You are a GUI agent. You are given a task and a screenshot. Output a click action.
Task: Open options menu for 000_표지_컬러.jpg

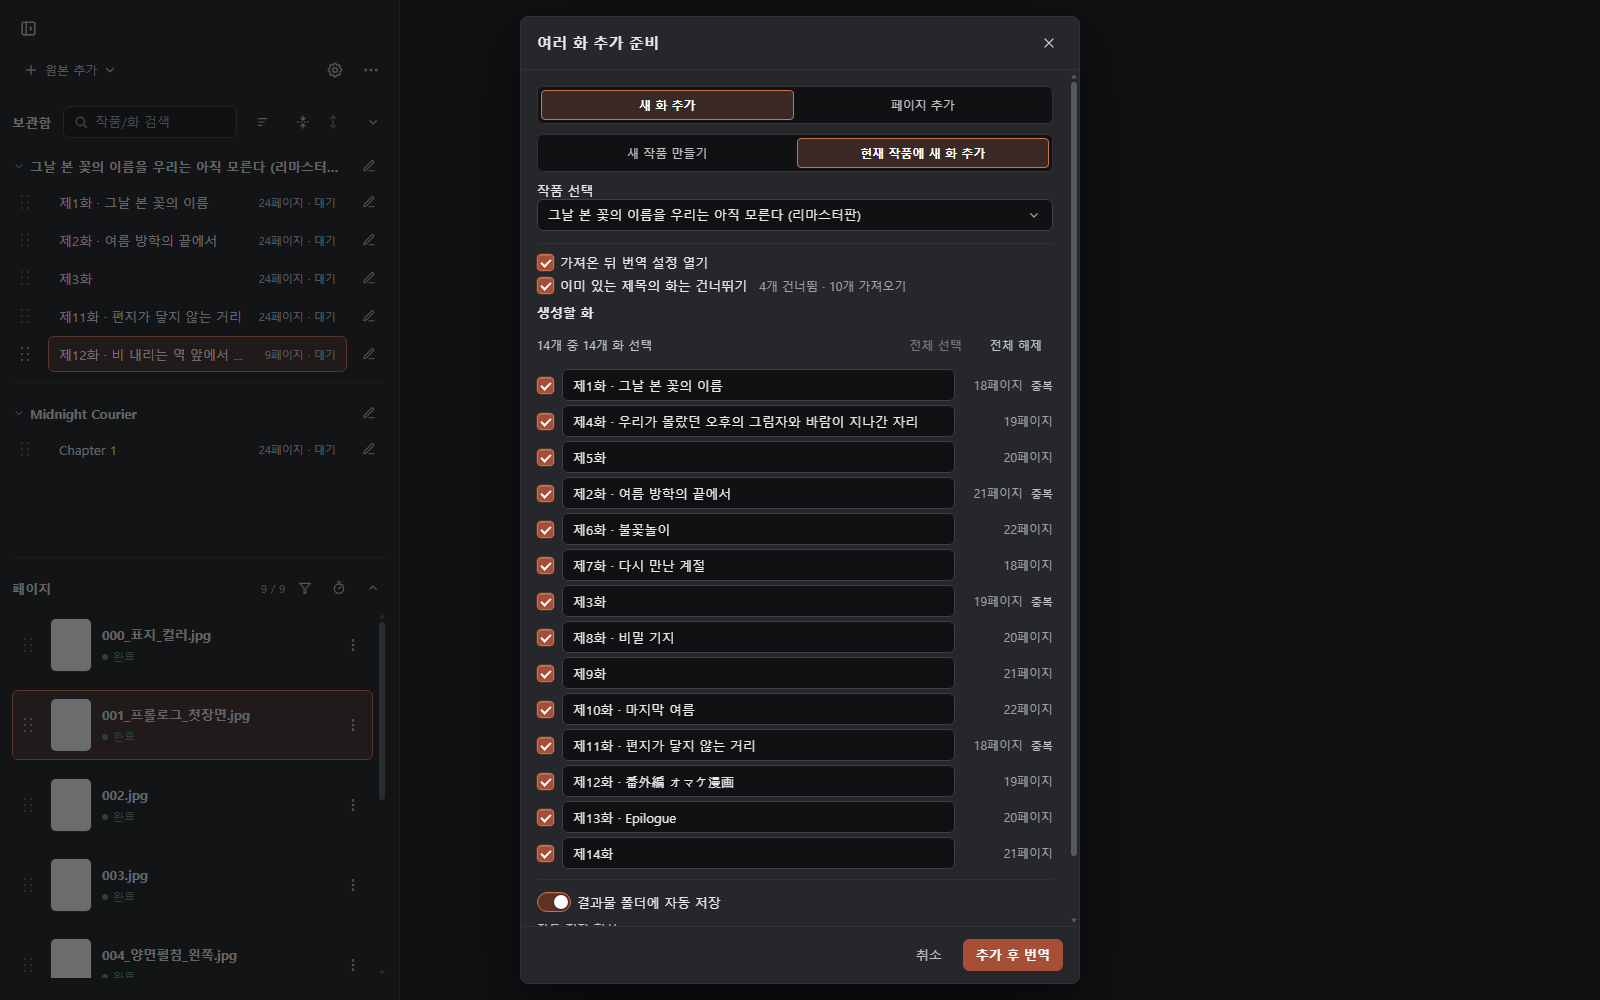click(353, 645)
